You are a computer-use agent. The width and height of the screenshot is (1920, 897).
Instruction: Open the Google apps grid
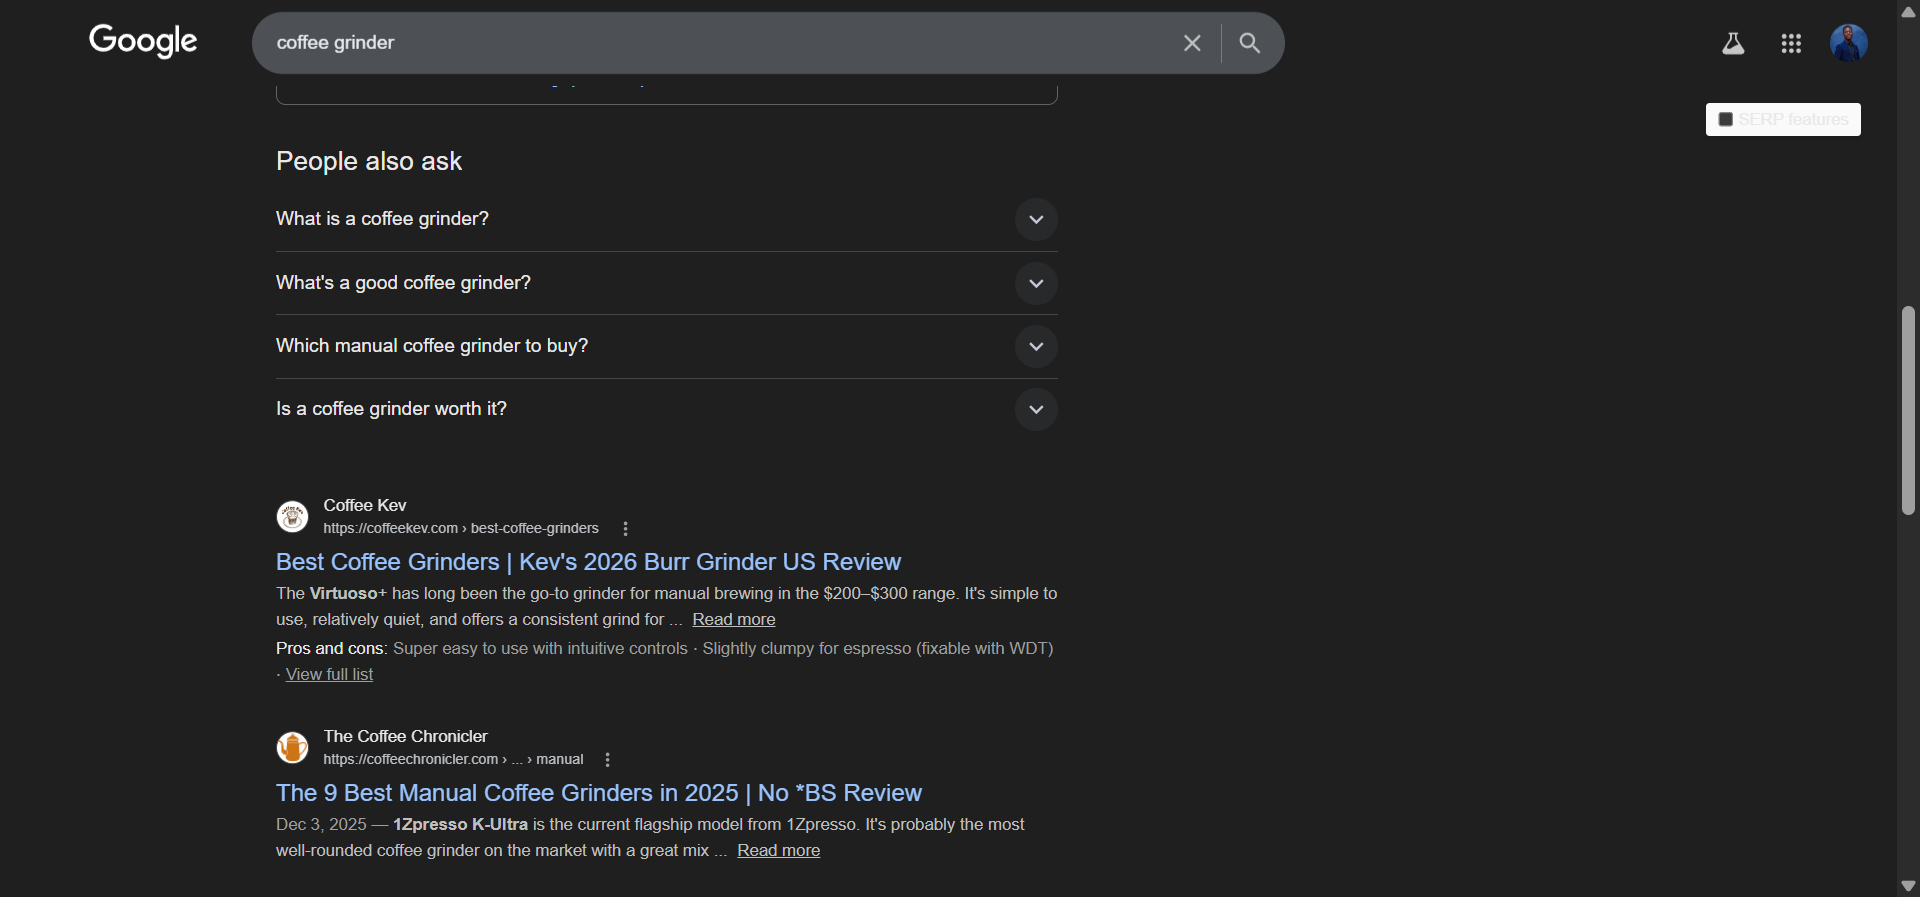click(x=1791, y=43)
